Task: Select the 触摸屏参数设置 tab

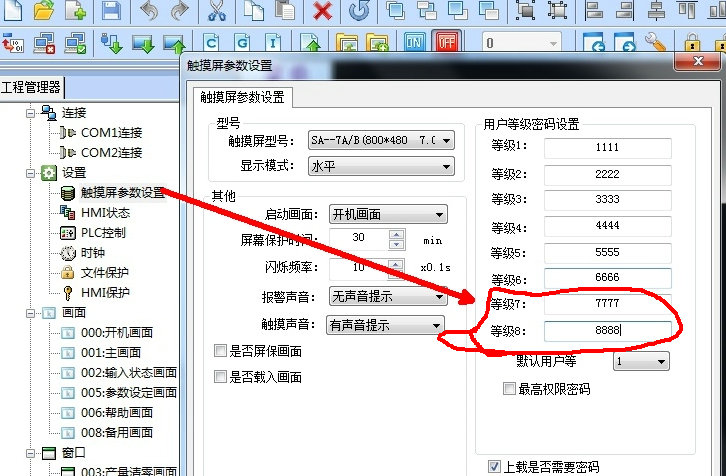Action: tap(242, 97)
